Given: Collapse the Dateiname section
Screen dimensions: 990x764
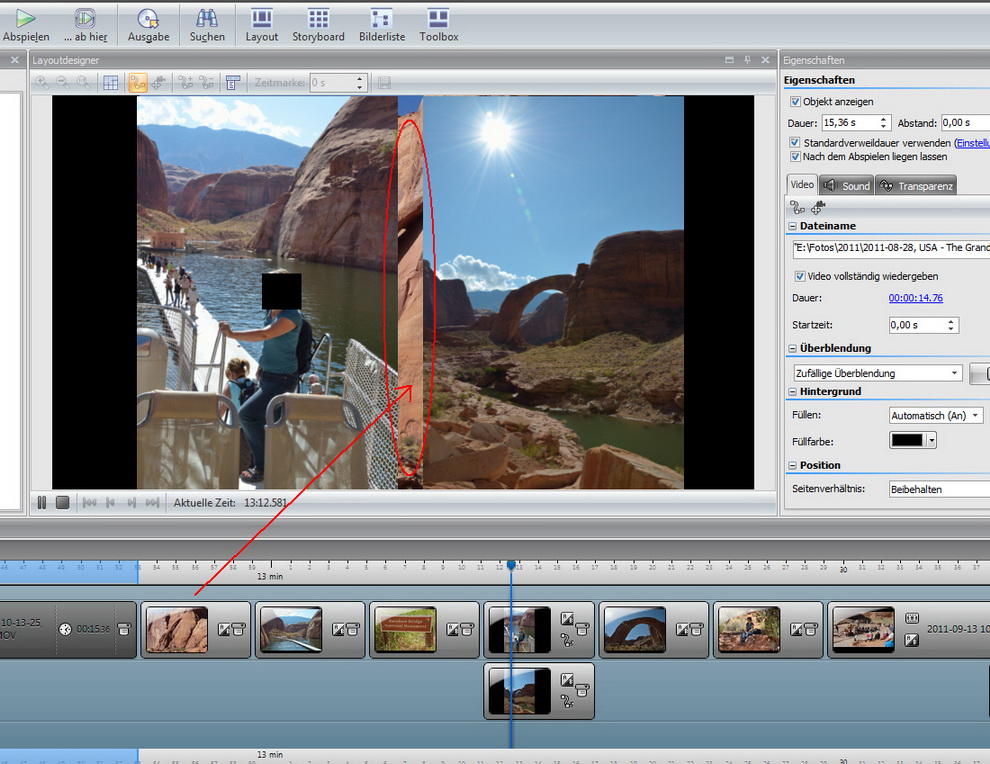Looking at the screenshot, I should click(x=792, y=227).
